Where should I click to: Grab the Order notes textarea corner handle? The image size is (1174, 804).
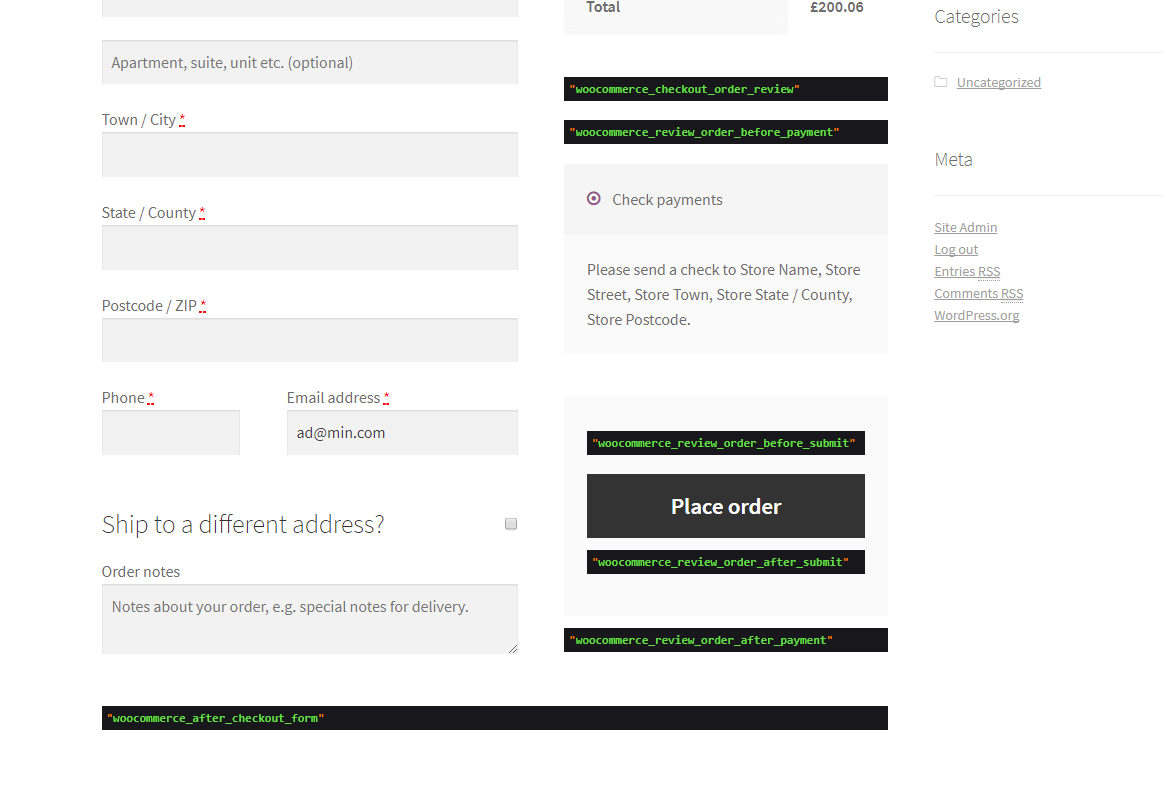click(x=513, y=648)
